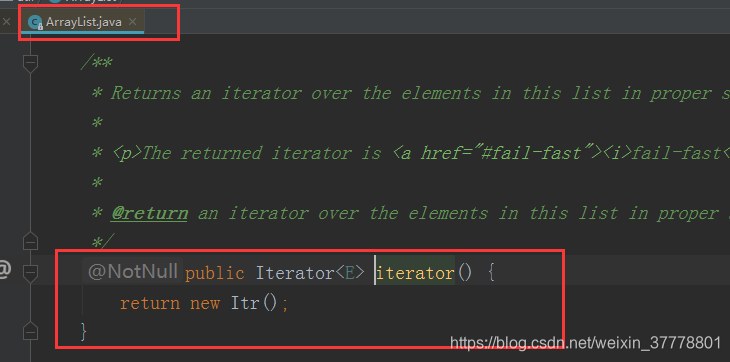Click the @return Javadoc tag
730x362 pixels.
pyautogui.click(x=150, y=214)
